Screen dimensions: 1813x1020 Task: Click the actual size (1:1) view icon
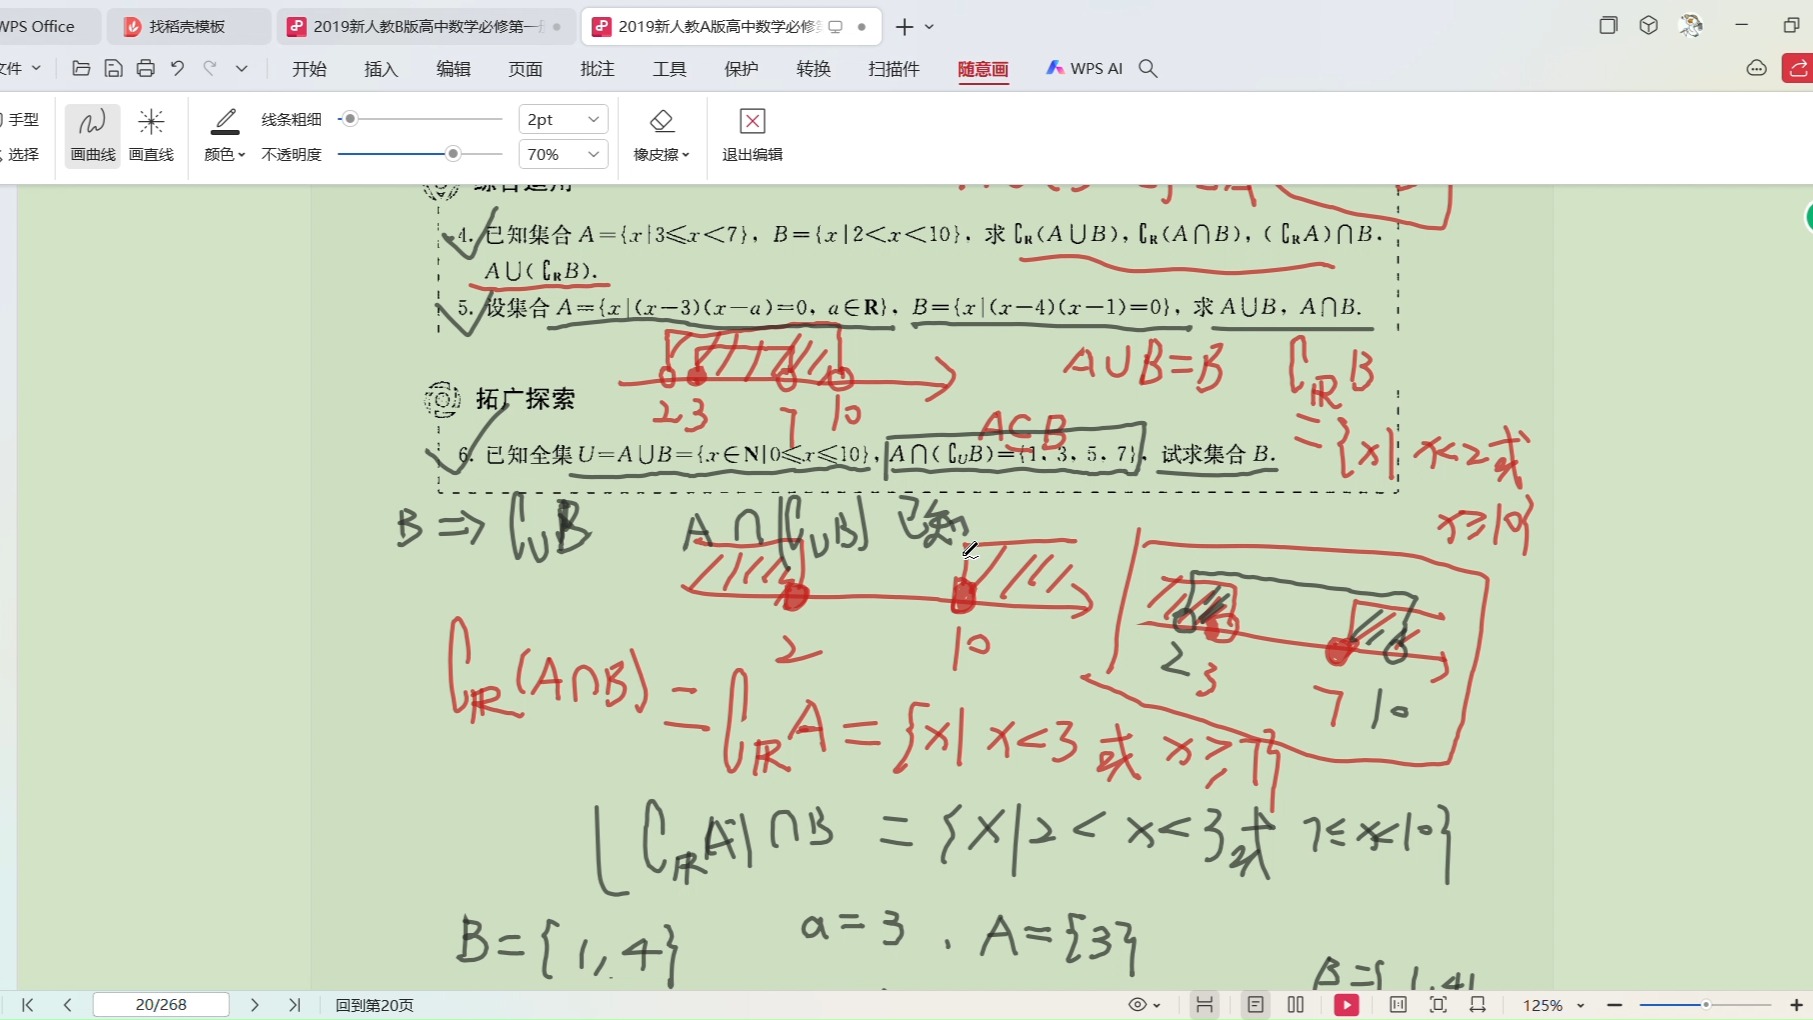[x=1398, y=1005]
